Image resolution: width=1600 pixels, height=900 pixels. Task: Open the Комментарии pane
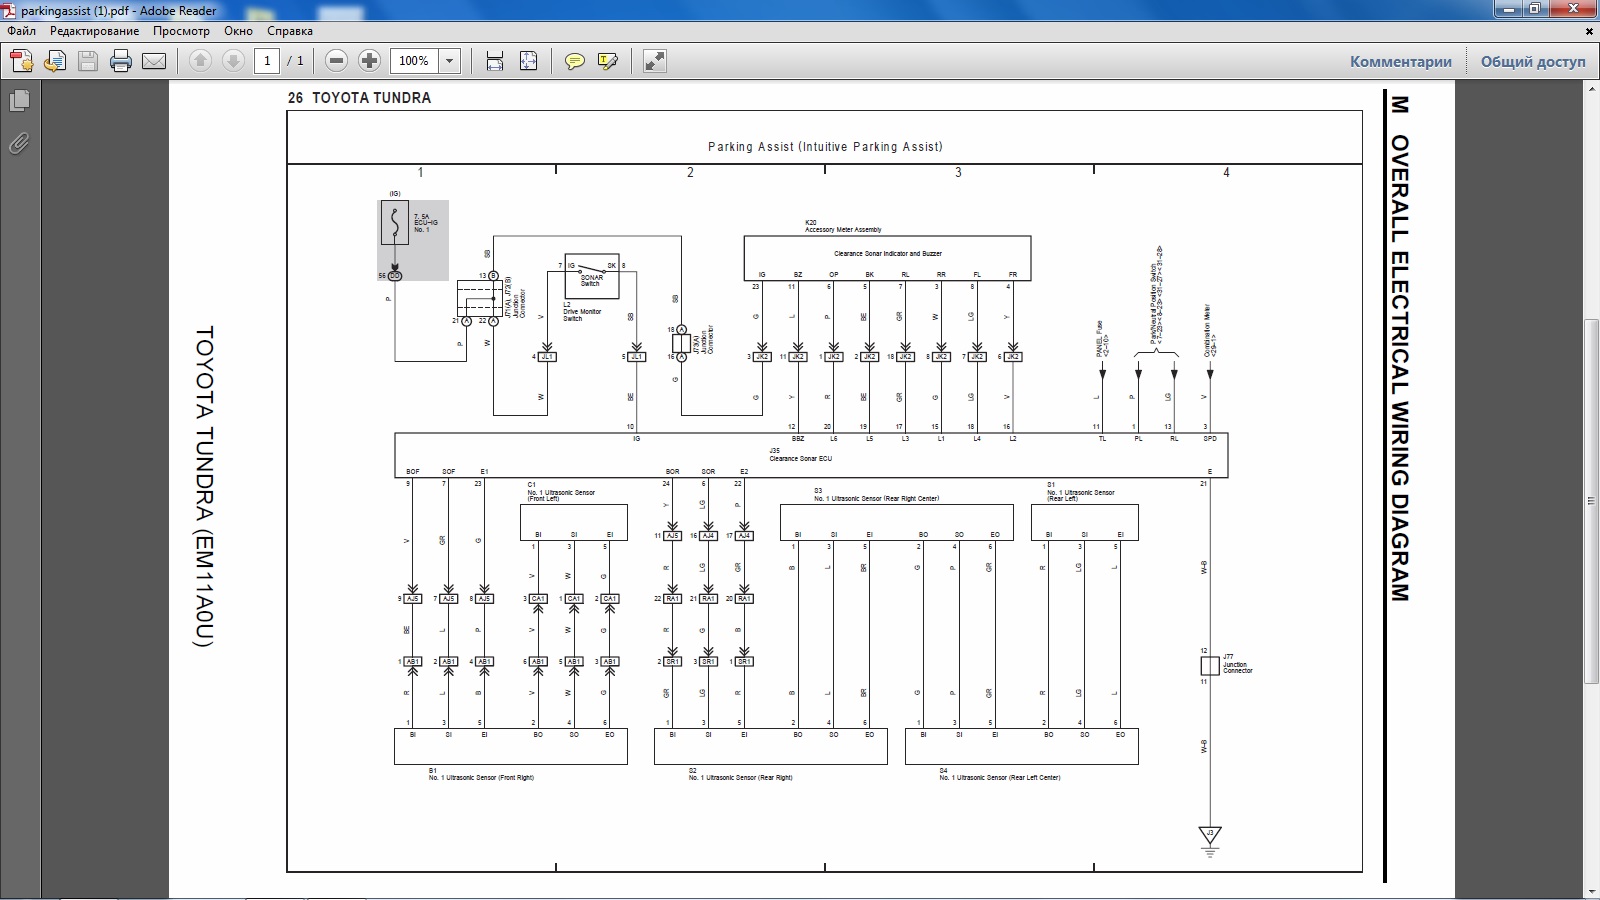[x=1400, y=61]
